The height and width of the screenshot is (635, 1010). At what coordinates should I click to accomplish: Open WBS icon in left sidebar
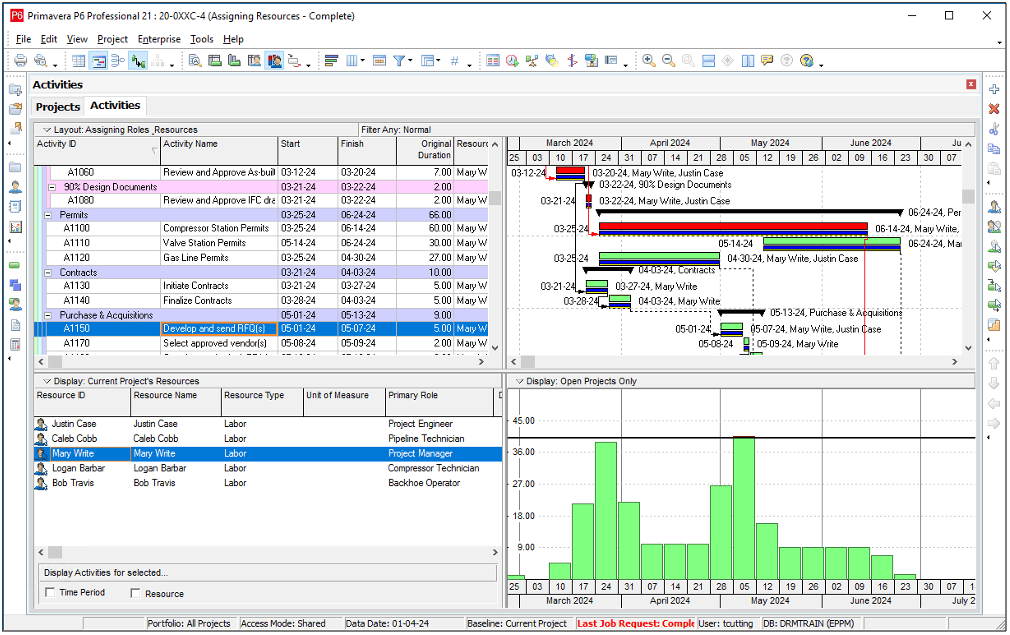coord(15,285)
